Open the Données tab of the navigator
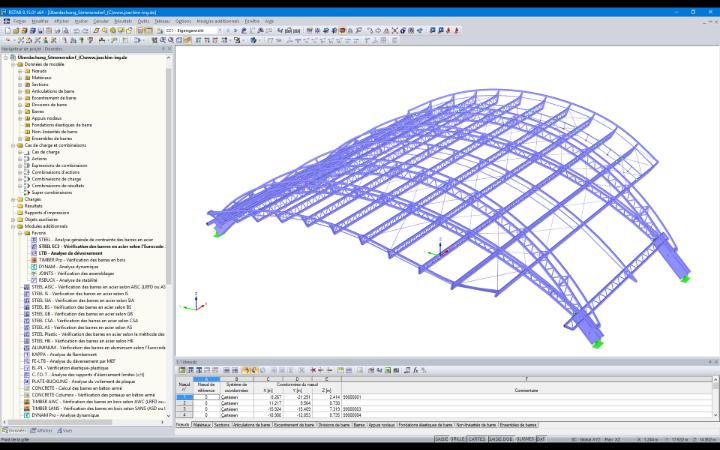The height and width of the screenshot is (450, 720). (14, 431)
